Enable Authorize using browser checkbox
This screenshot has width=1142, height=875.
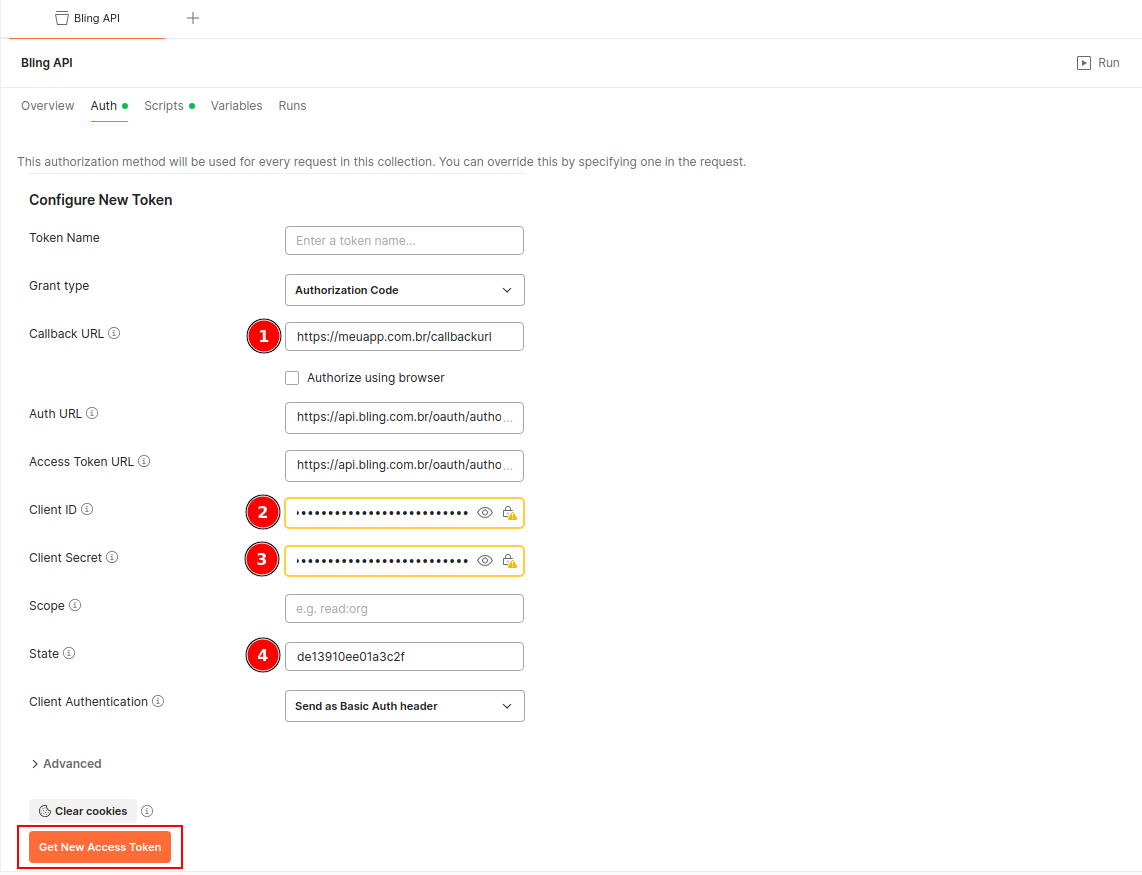[292, 378]
